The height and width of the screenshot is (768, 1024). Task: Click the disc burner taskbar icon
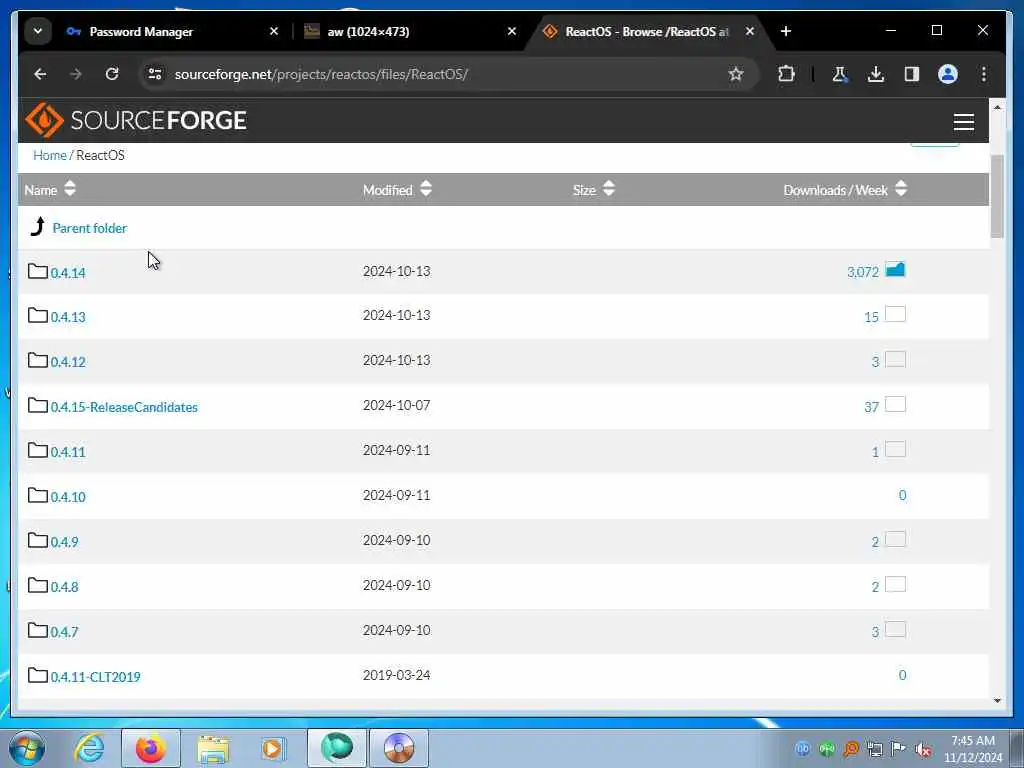point(399,748)
